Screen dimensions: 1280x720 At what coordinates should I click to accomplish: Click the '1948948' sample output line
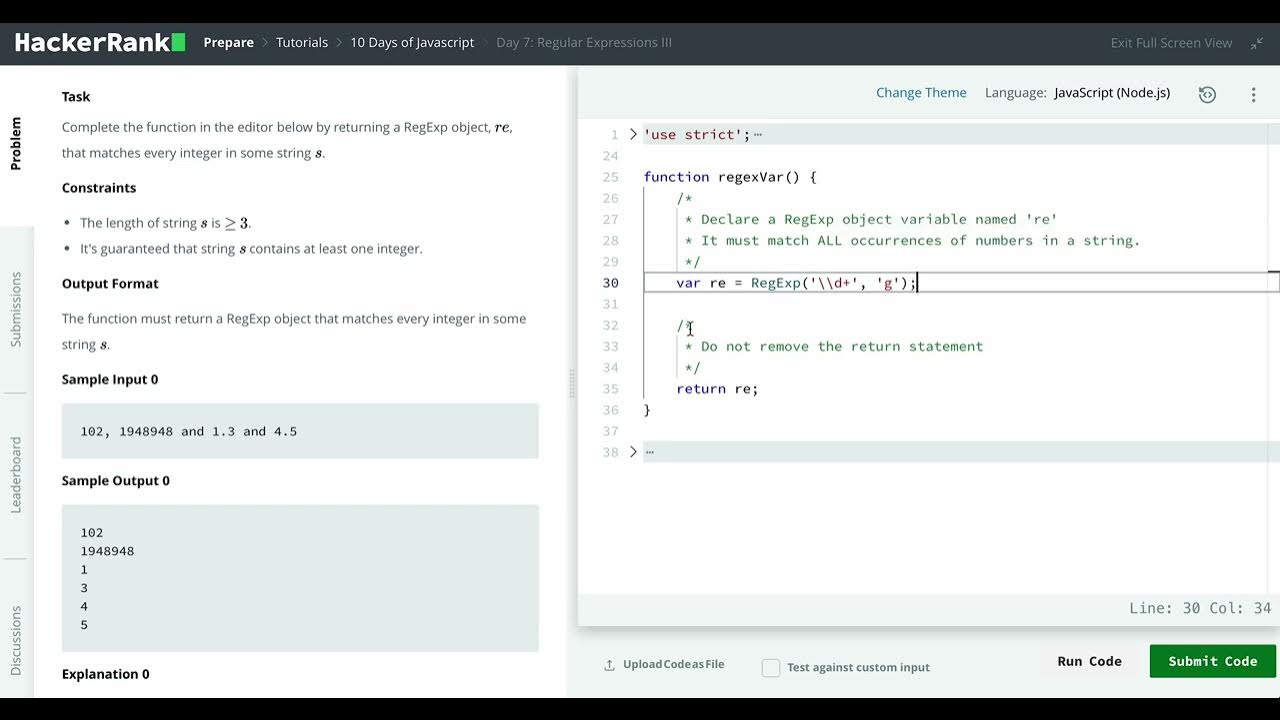click(x=107, y=551)
